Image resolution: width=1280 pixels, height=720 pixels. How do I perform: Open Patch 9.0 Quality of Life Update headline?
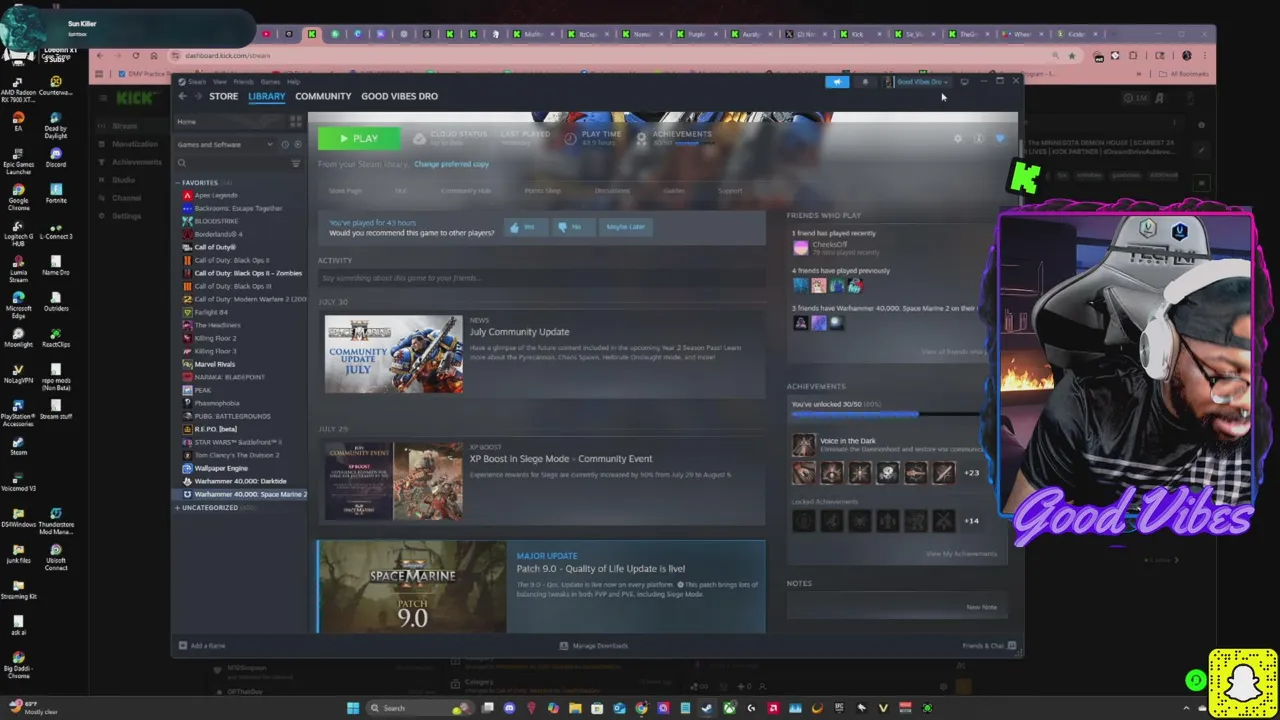coord(601,569)
